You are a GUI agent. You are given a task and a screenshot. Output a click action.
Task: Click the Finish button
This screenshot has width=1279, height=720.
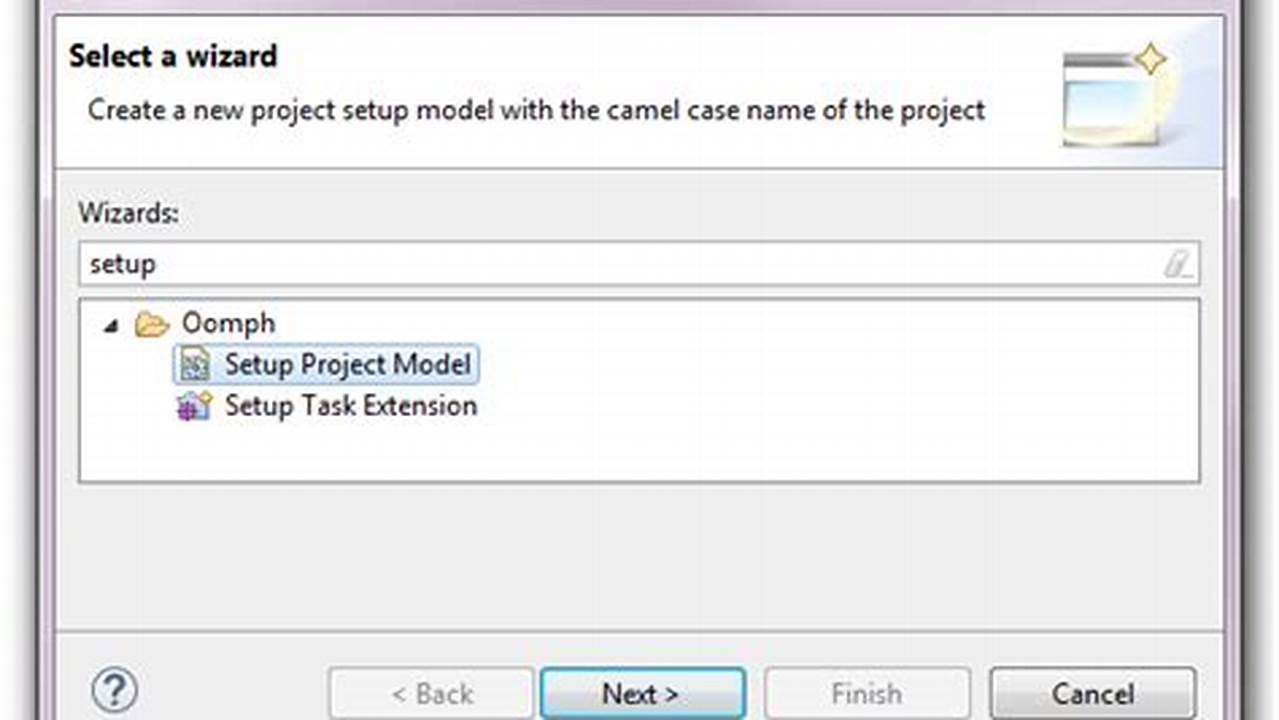tap(866, 693)
